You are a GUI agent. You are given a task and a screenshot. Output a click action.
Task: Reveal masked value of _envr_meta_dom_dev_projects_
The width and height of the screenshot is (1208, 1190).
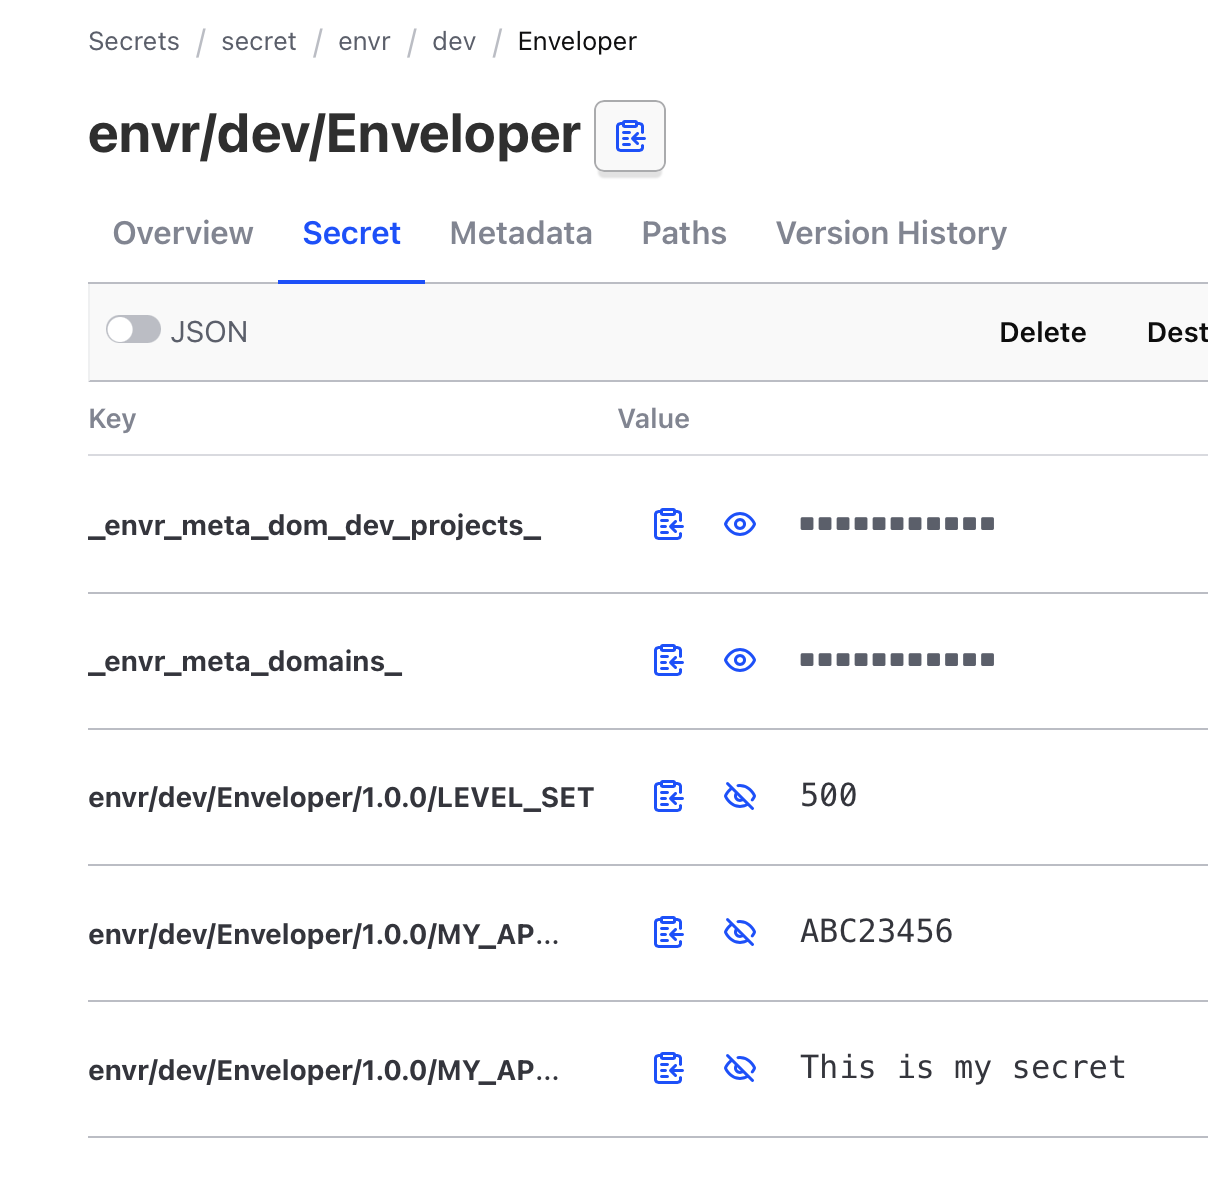[x=739, y=524]
